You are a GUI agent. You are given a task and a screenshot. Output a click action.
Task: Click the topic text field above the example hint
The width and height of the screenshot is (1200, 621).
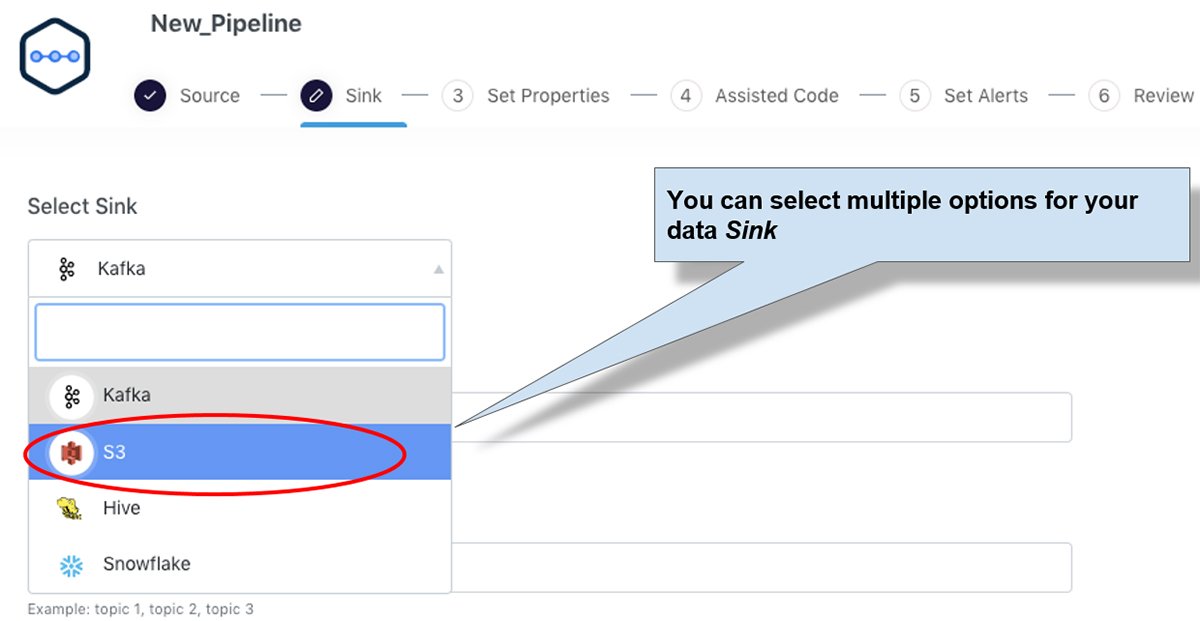coord(760,568)
